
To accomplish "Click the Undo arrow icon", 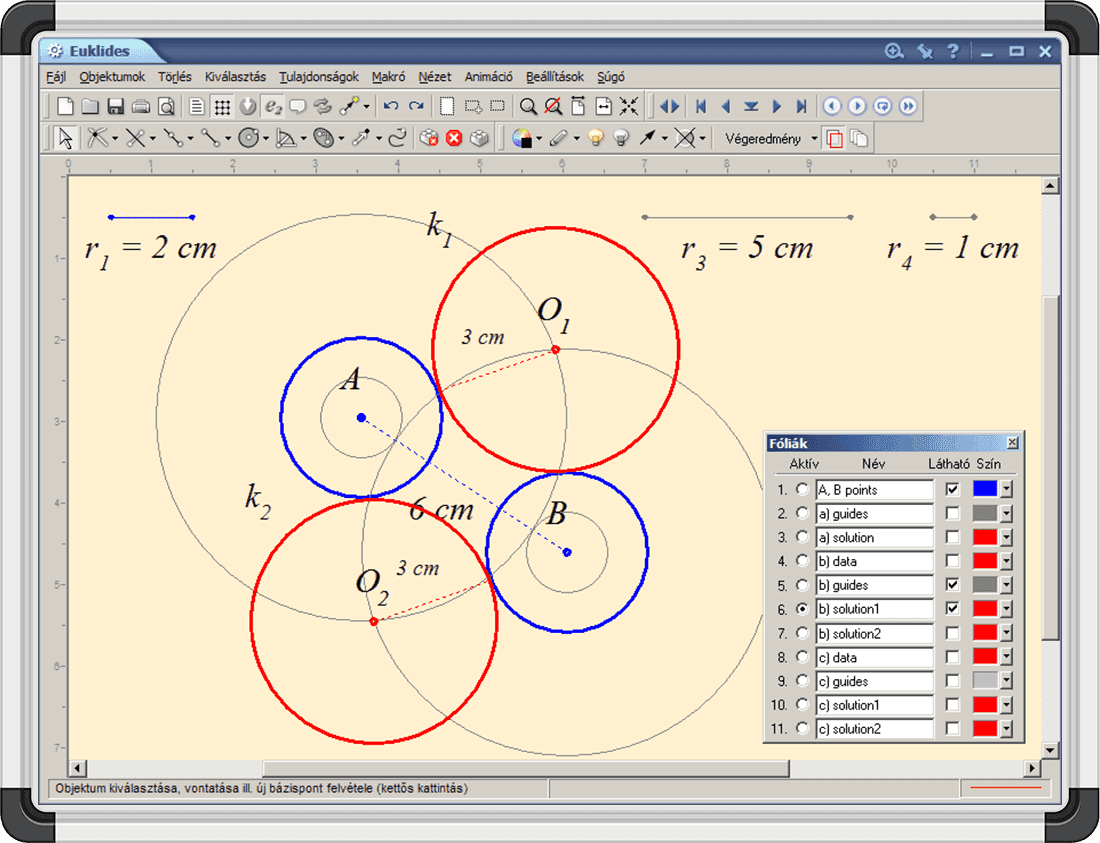I will click(x=391, y=106).
